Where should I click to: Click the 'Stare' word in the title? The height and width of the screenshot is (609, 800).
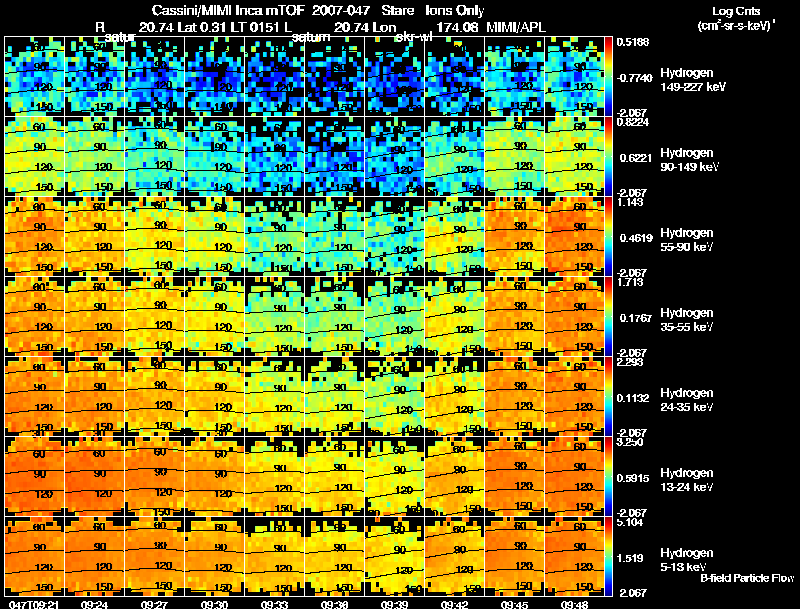coord(397,10)
